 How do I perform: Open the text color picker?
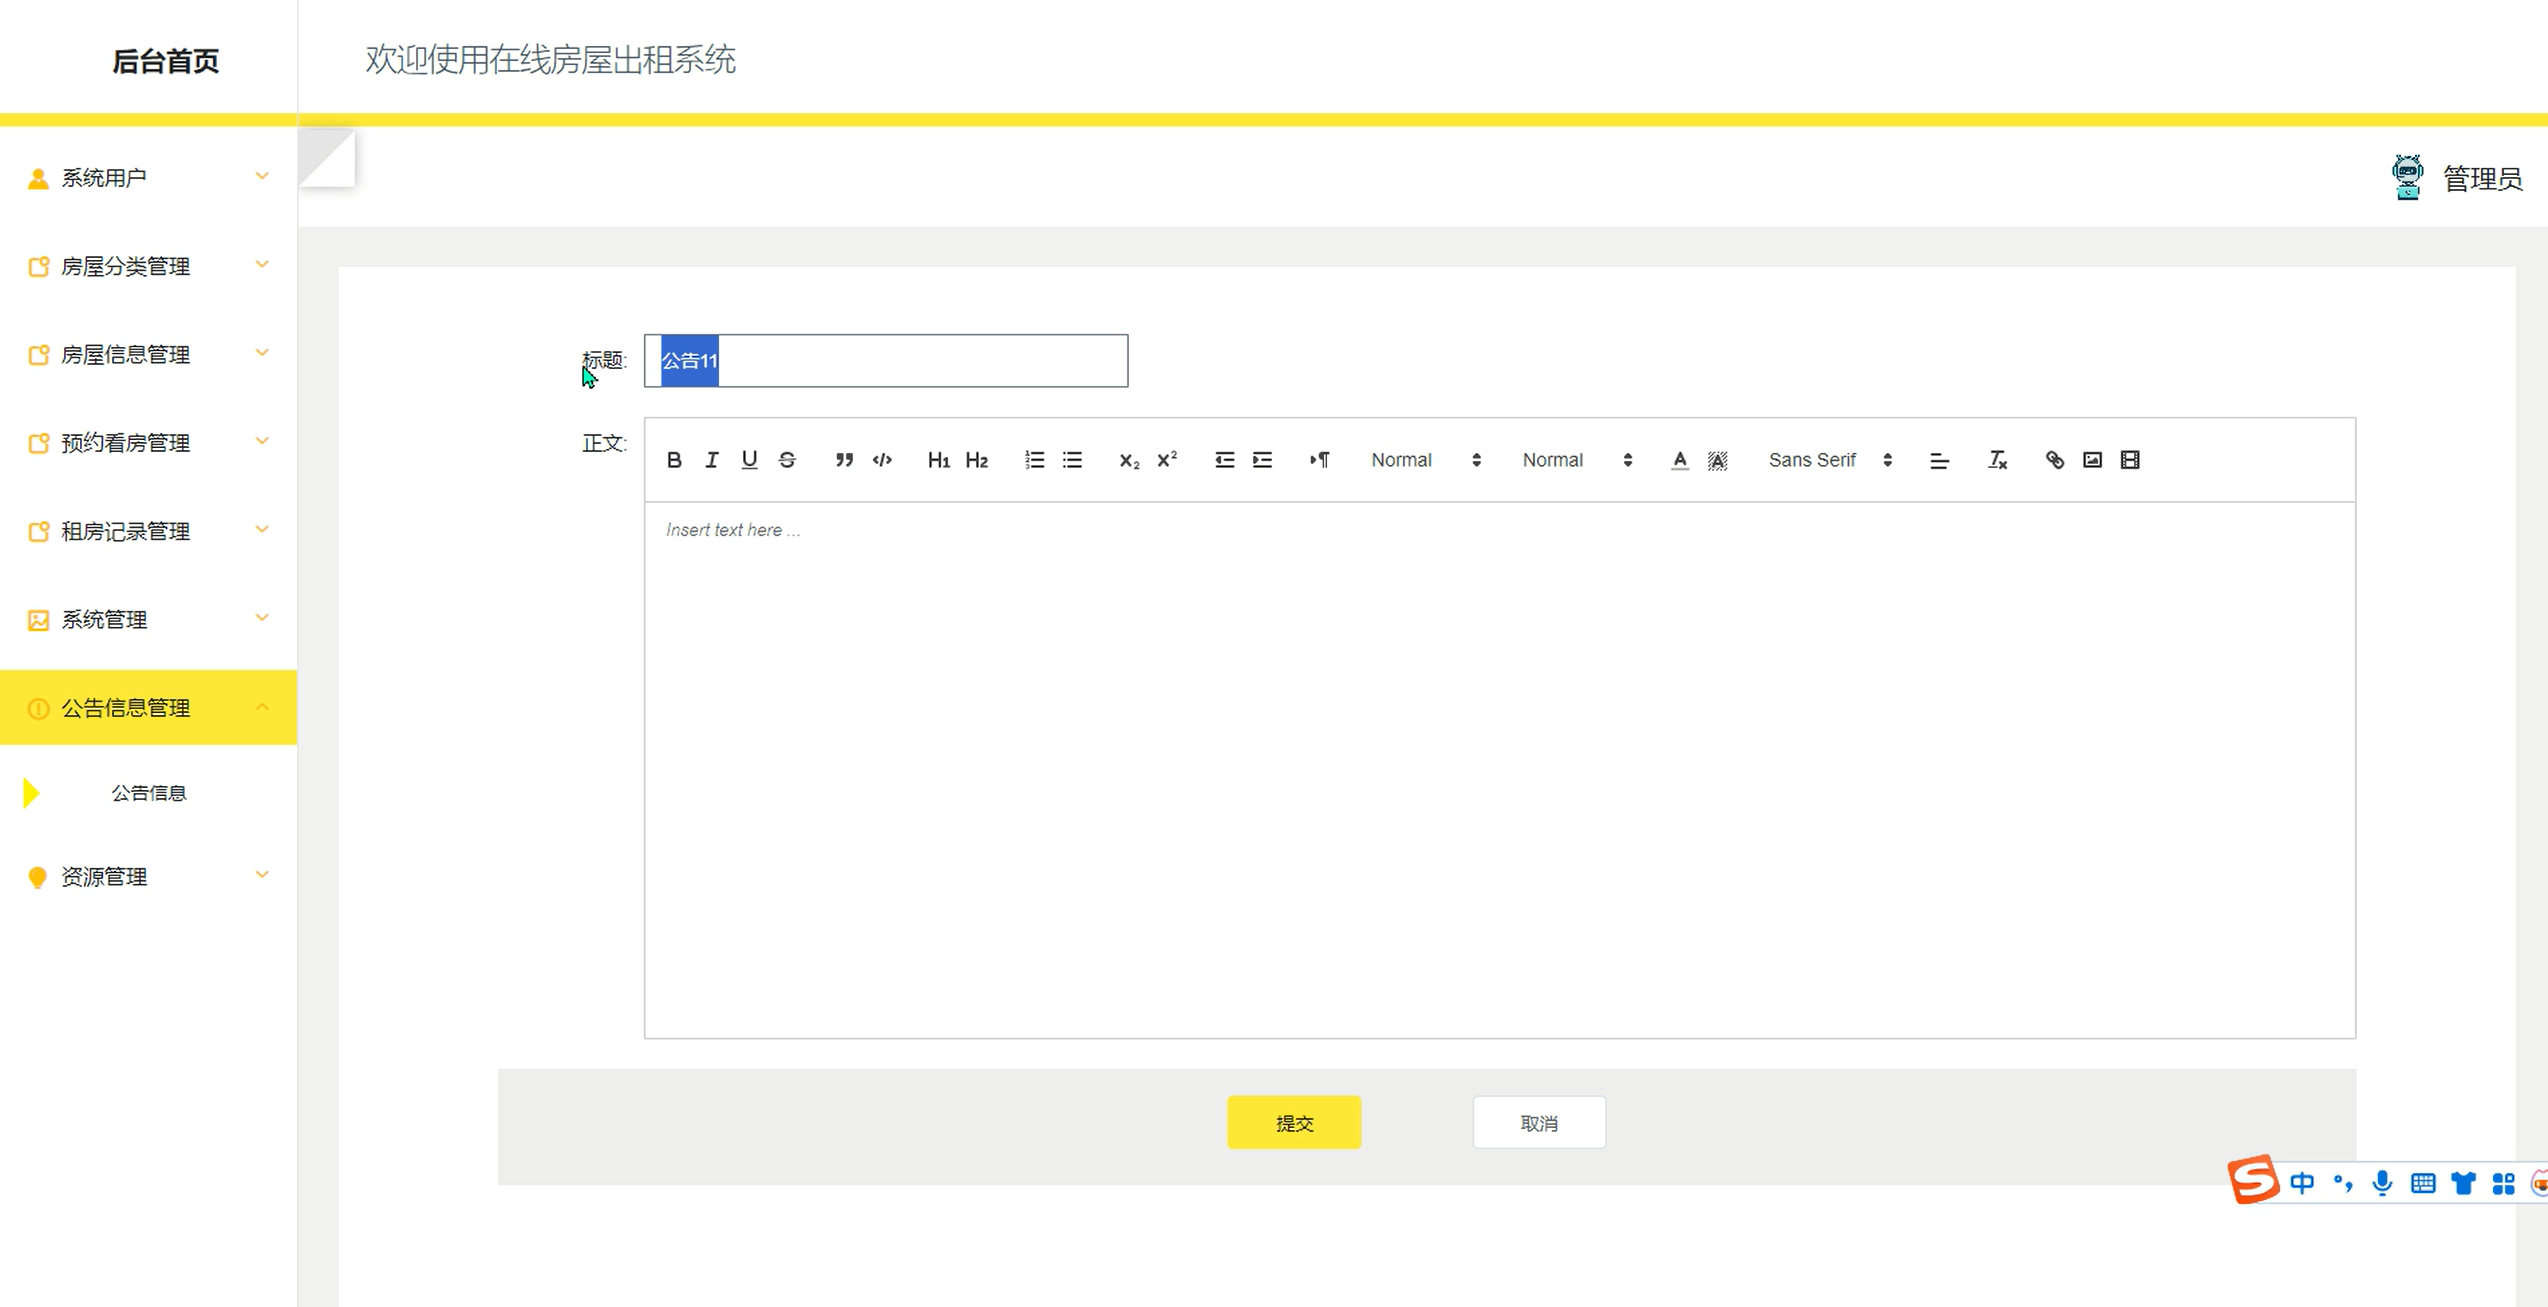(x=1679, y=460)
